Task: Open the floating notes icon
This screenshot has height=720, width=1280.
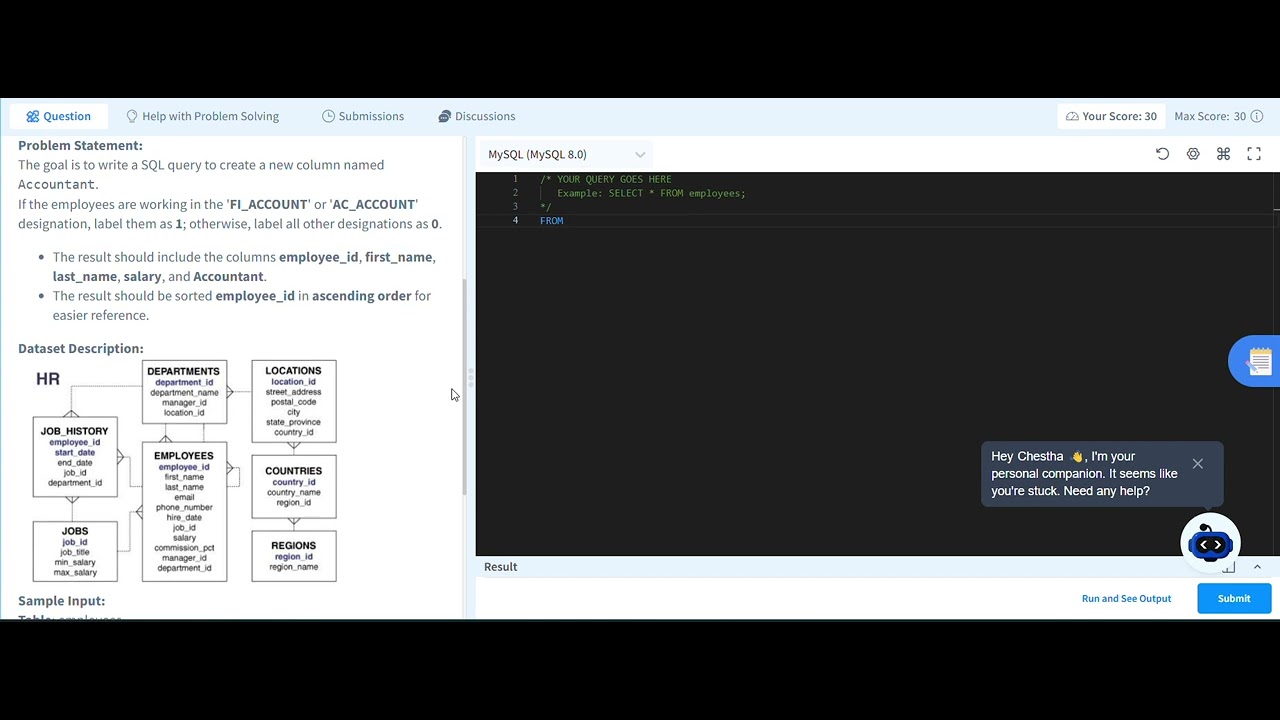Action: pyautogui.click(x=1257, y=361)
